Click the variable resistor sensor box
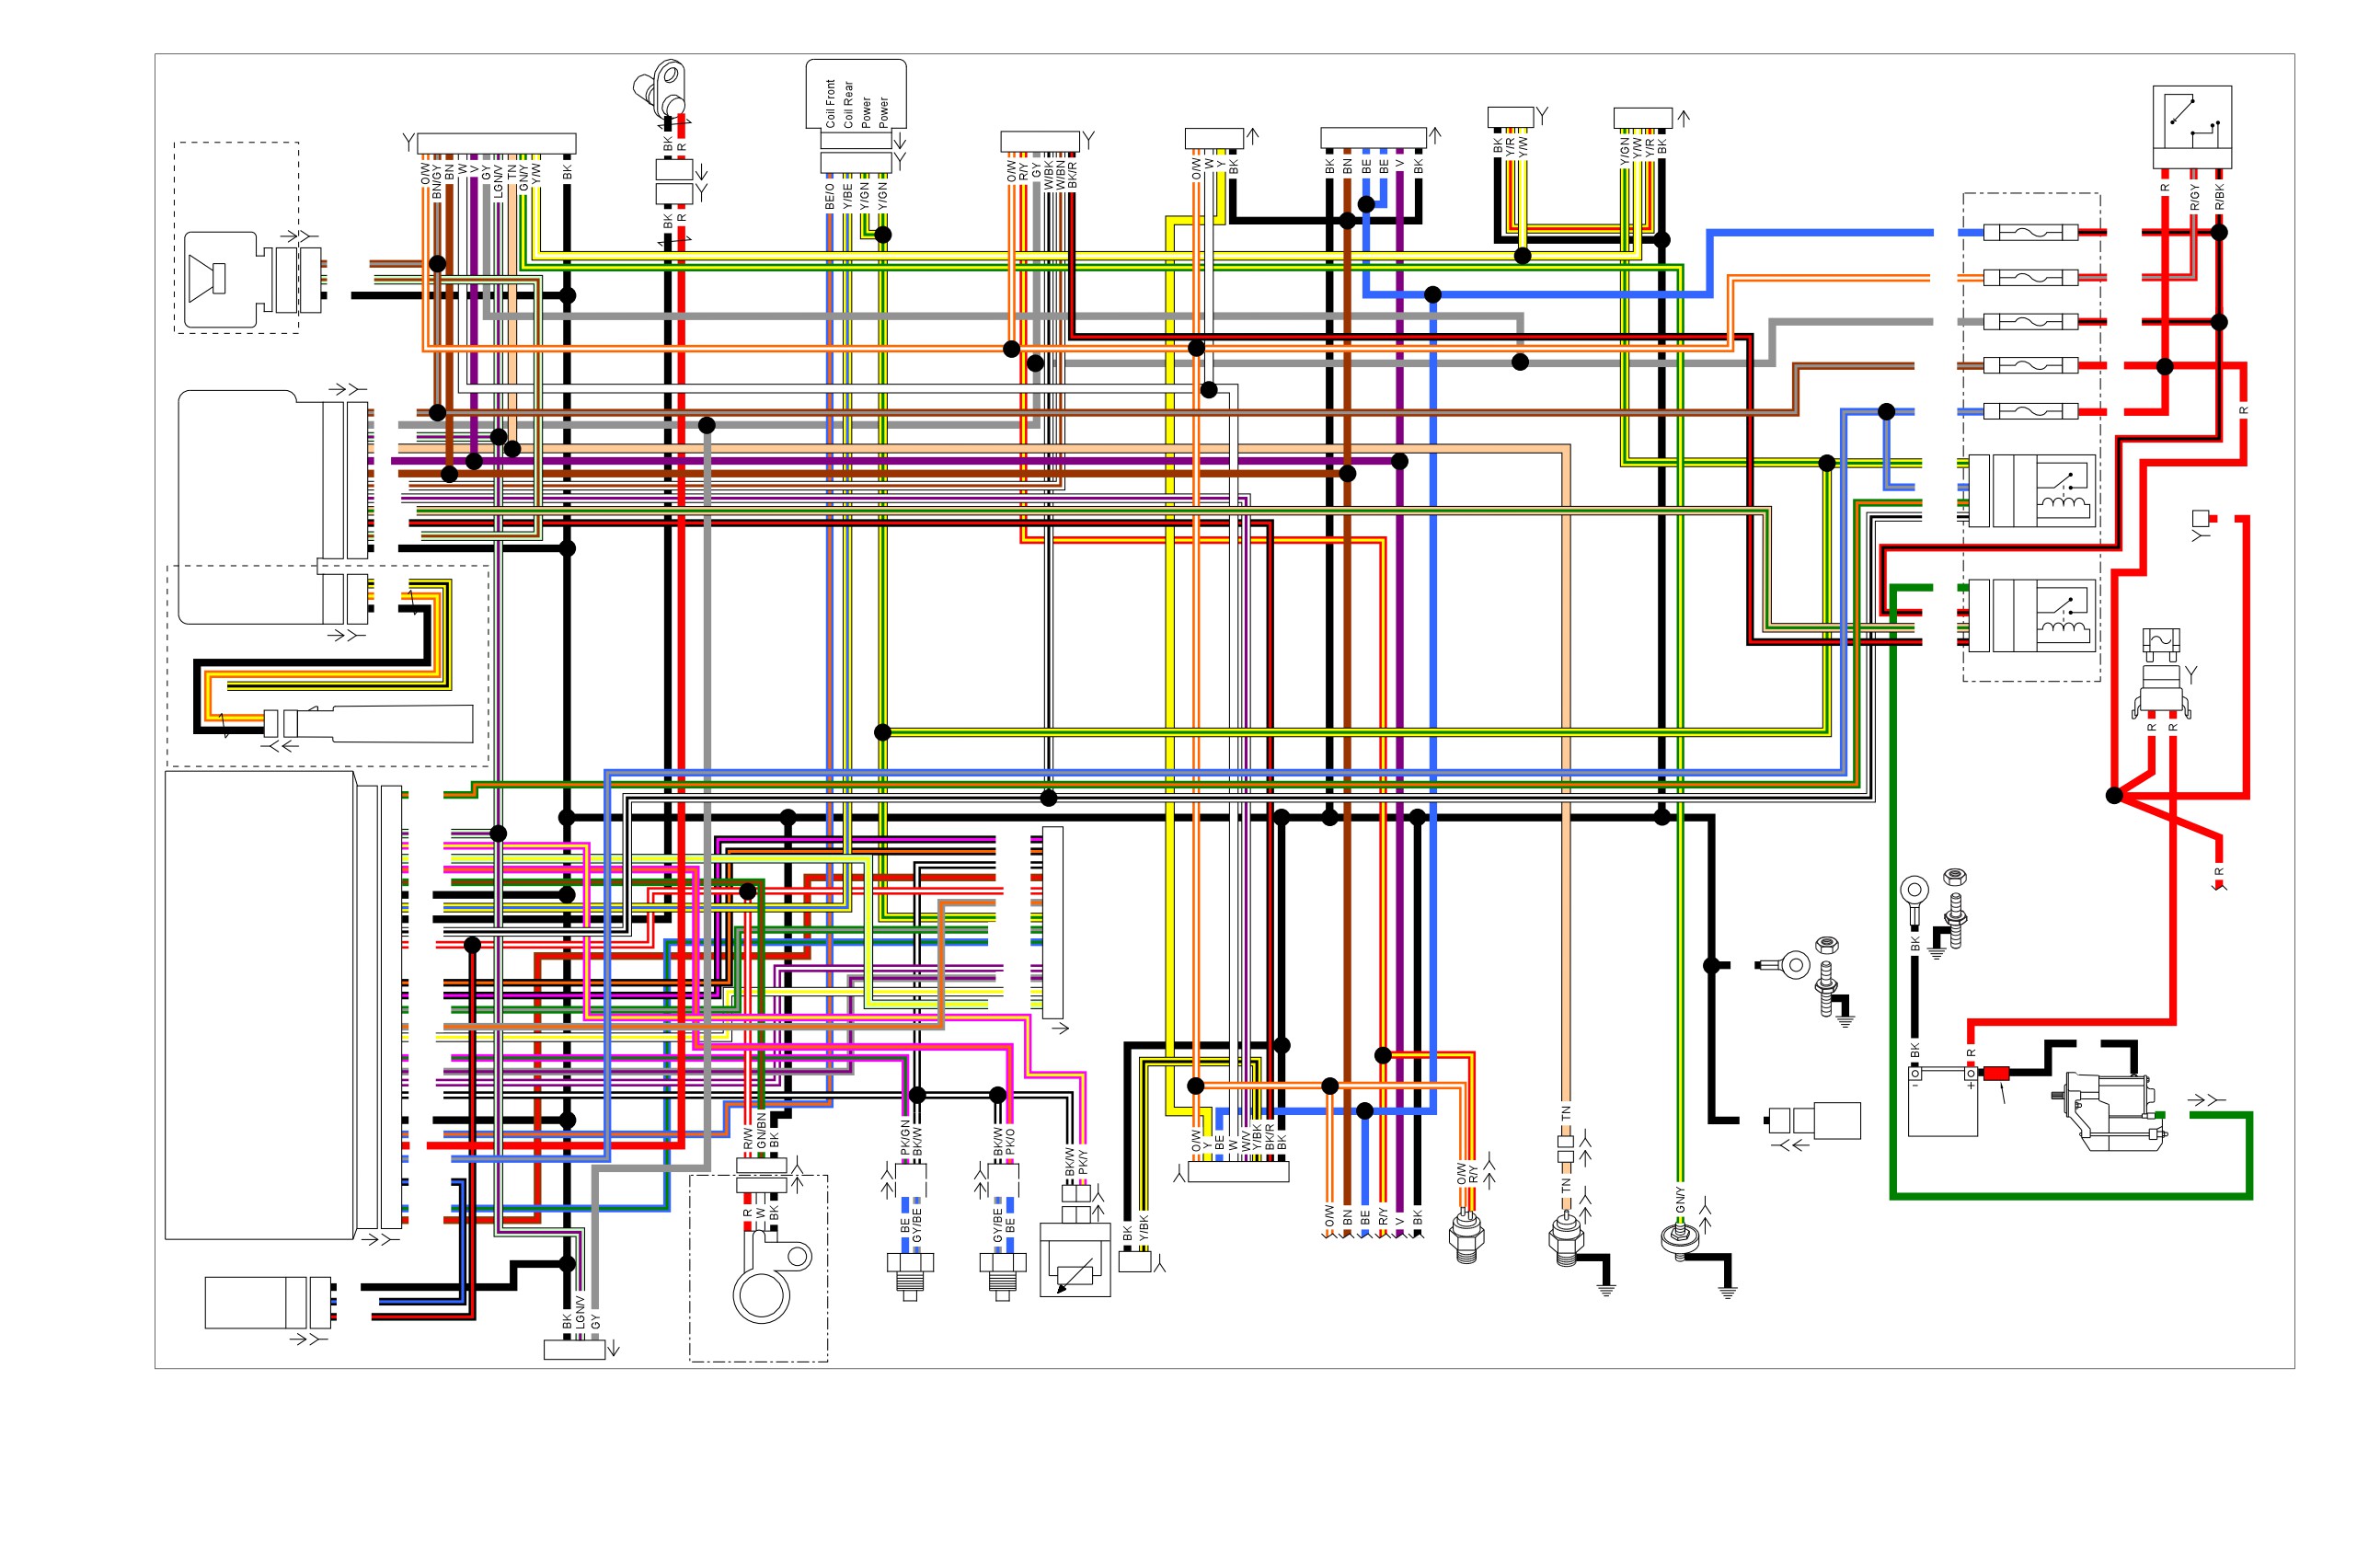The image size is (2380, 1552). [x=1075, y=1260]
